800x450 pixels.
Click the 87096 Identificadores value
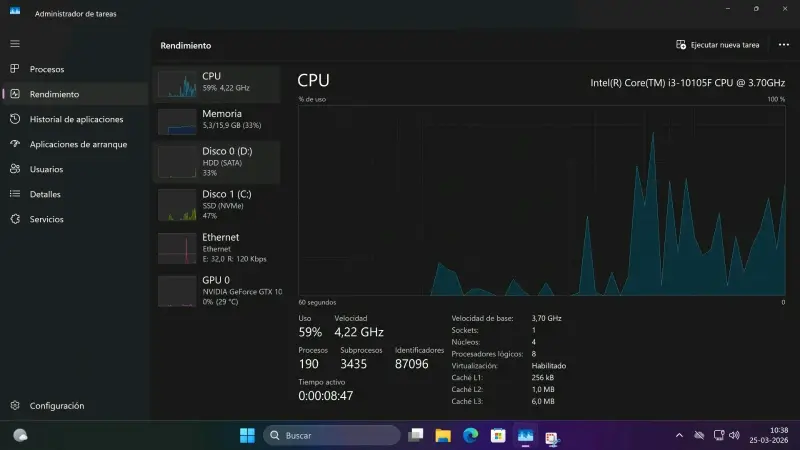coord(412,364)
